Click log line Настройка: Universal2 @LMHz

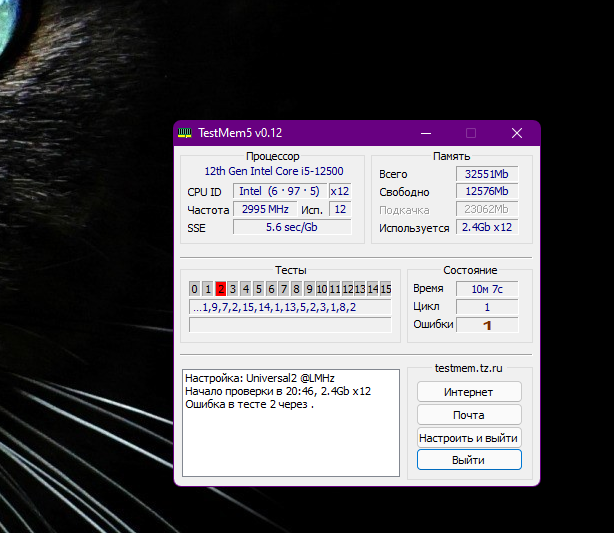pos(260,378)
